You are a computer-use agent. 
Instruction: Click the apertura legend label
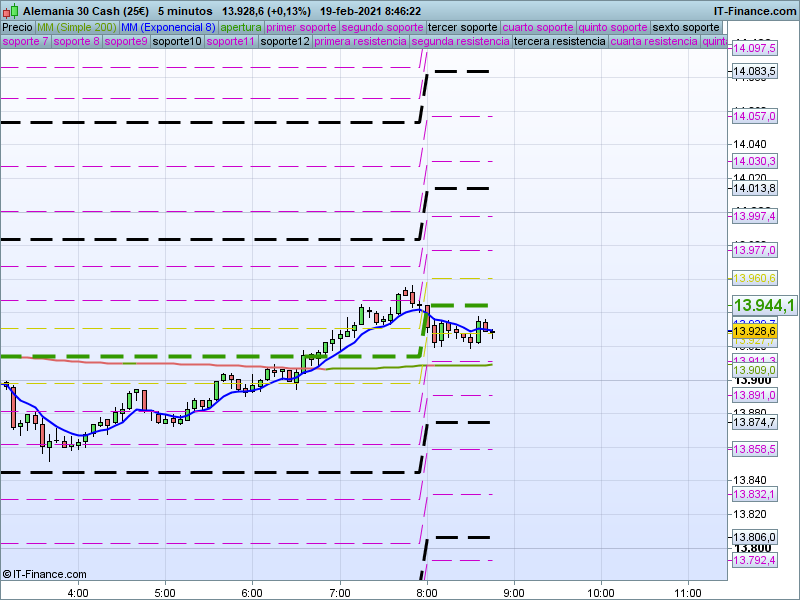pyautogui.click(x=241, y=28)
